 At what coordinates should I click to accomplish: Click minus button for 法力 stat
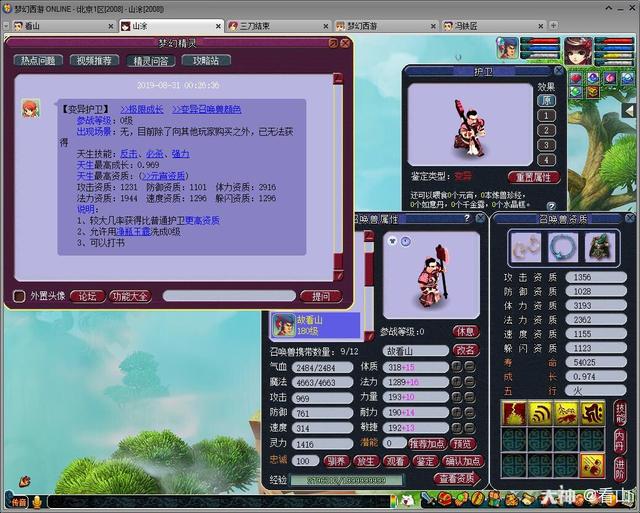pyautogui.click(x=470, y=382)
